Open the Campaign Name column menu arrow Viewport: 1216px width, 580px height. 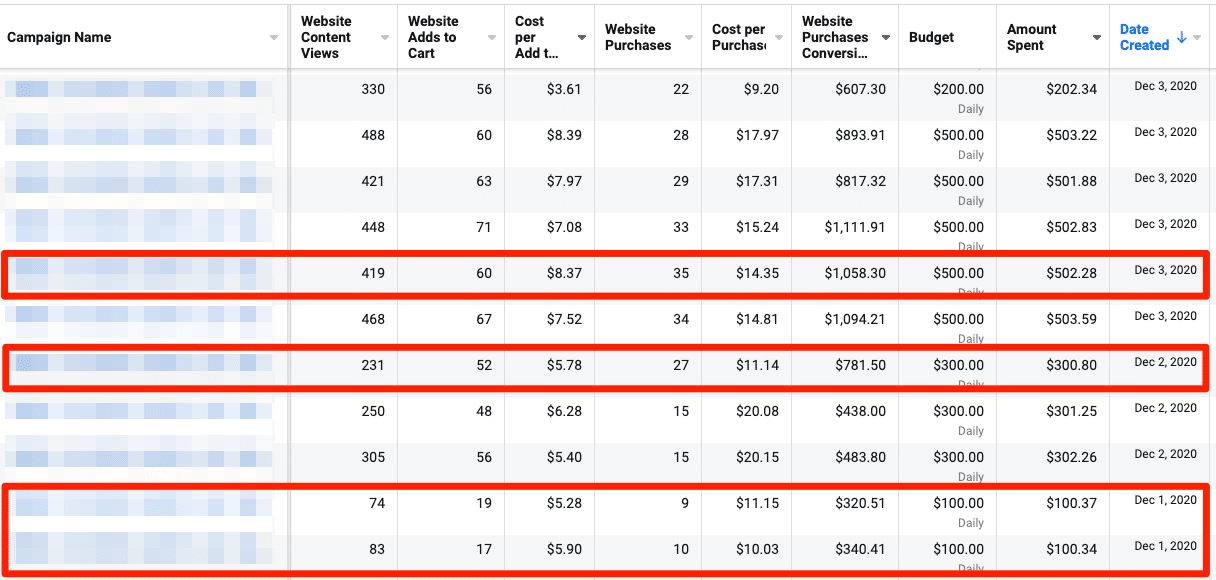tap(274, 38)
